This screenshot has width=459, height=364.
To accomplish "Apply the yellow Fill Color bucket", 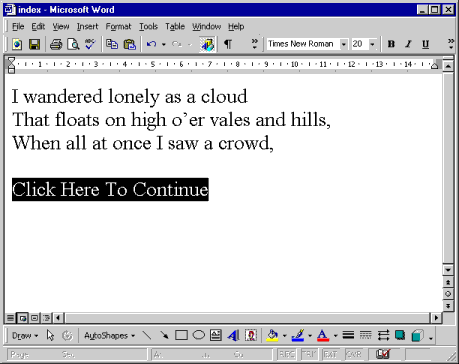I will (272, 335).
